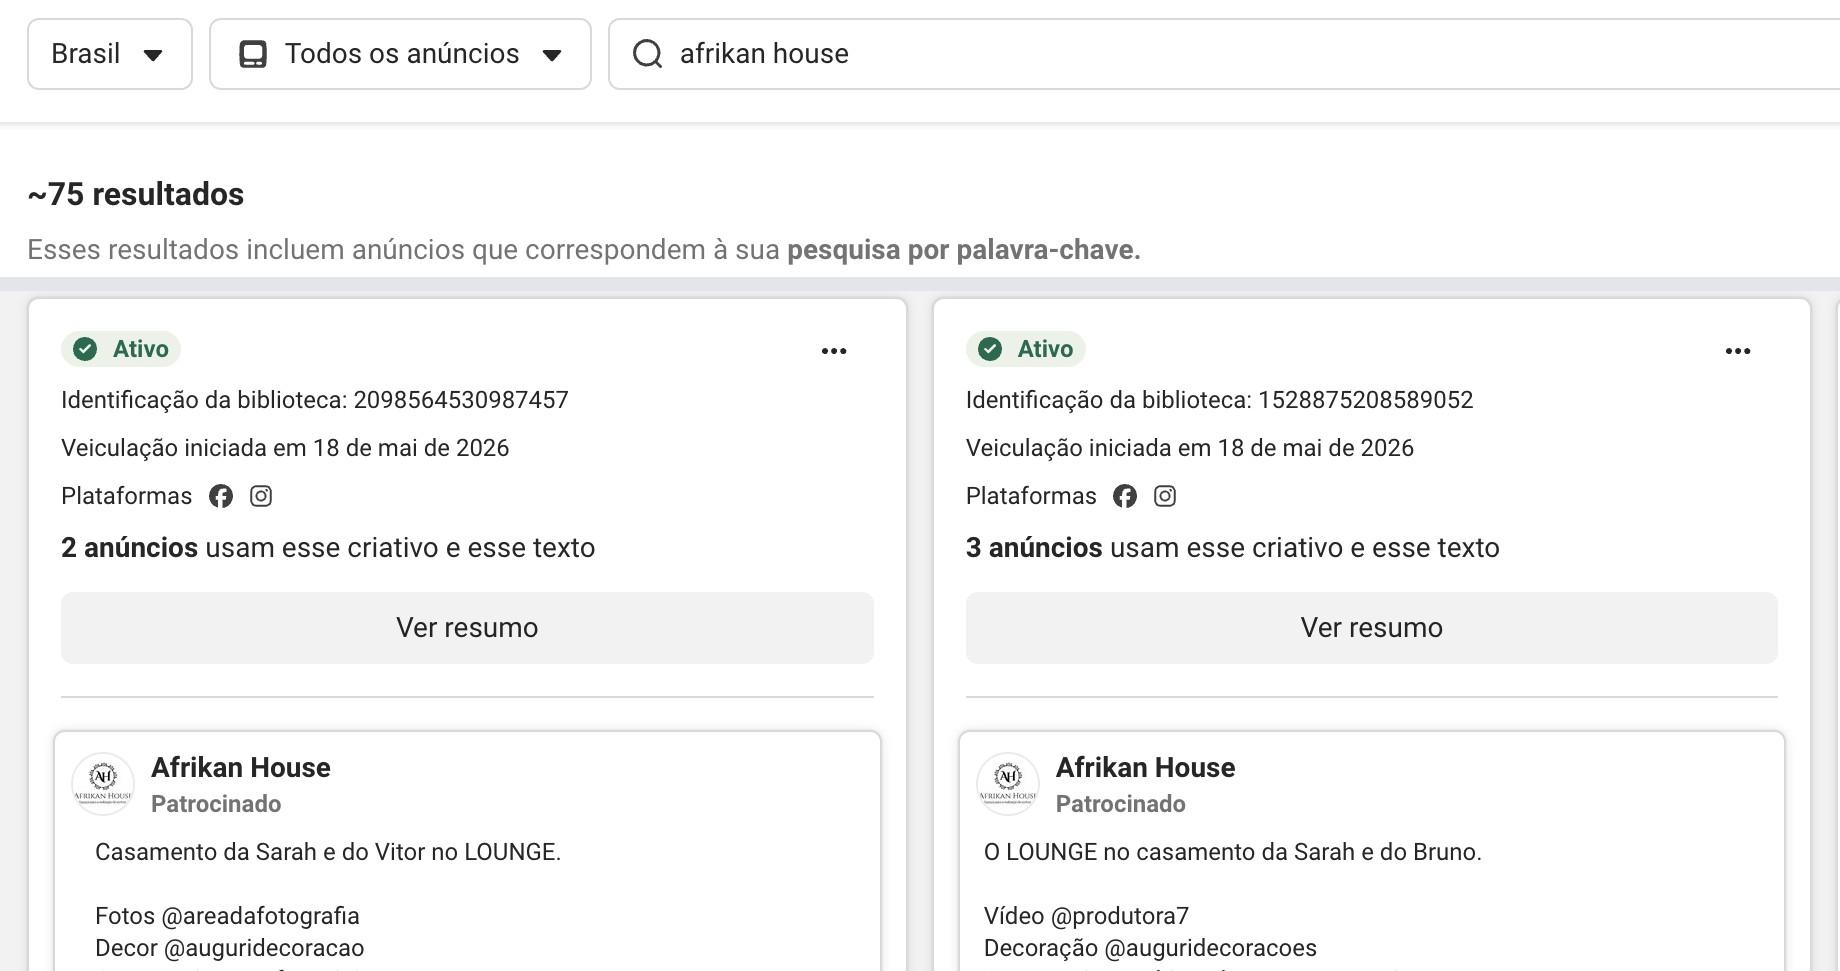The width and height of the screenshot is (1840, 971).
Task: Open Afrikan House logo in the Sarah e Vitor ad
Action: (103, 784)
